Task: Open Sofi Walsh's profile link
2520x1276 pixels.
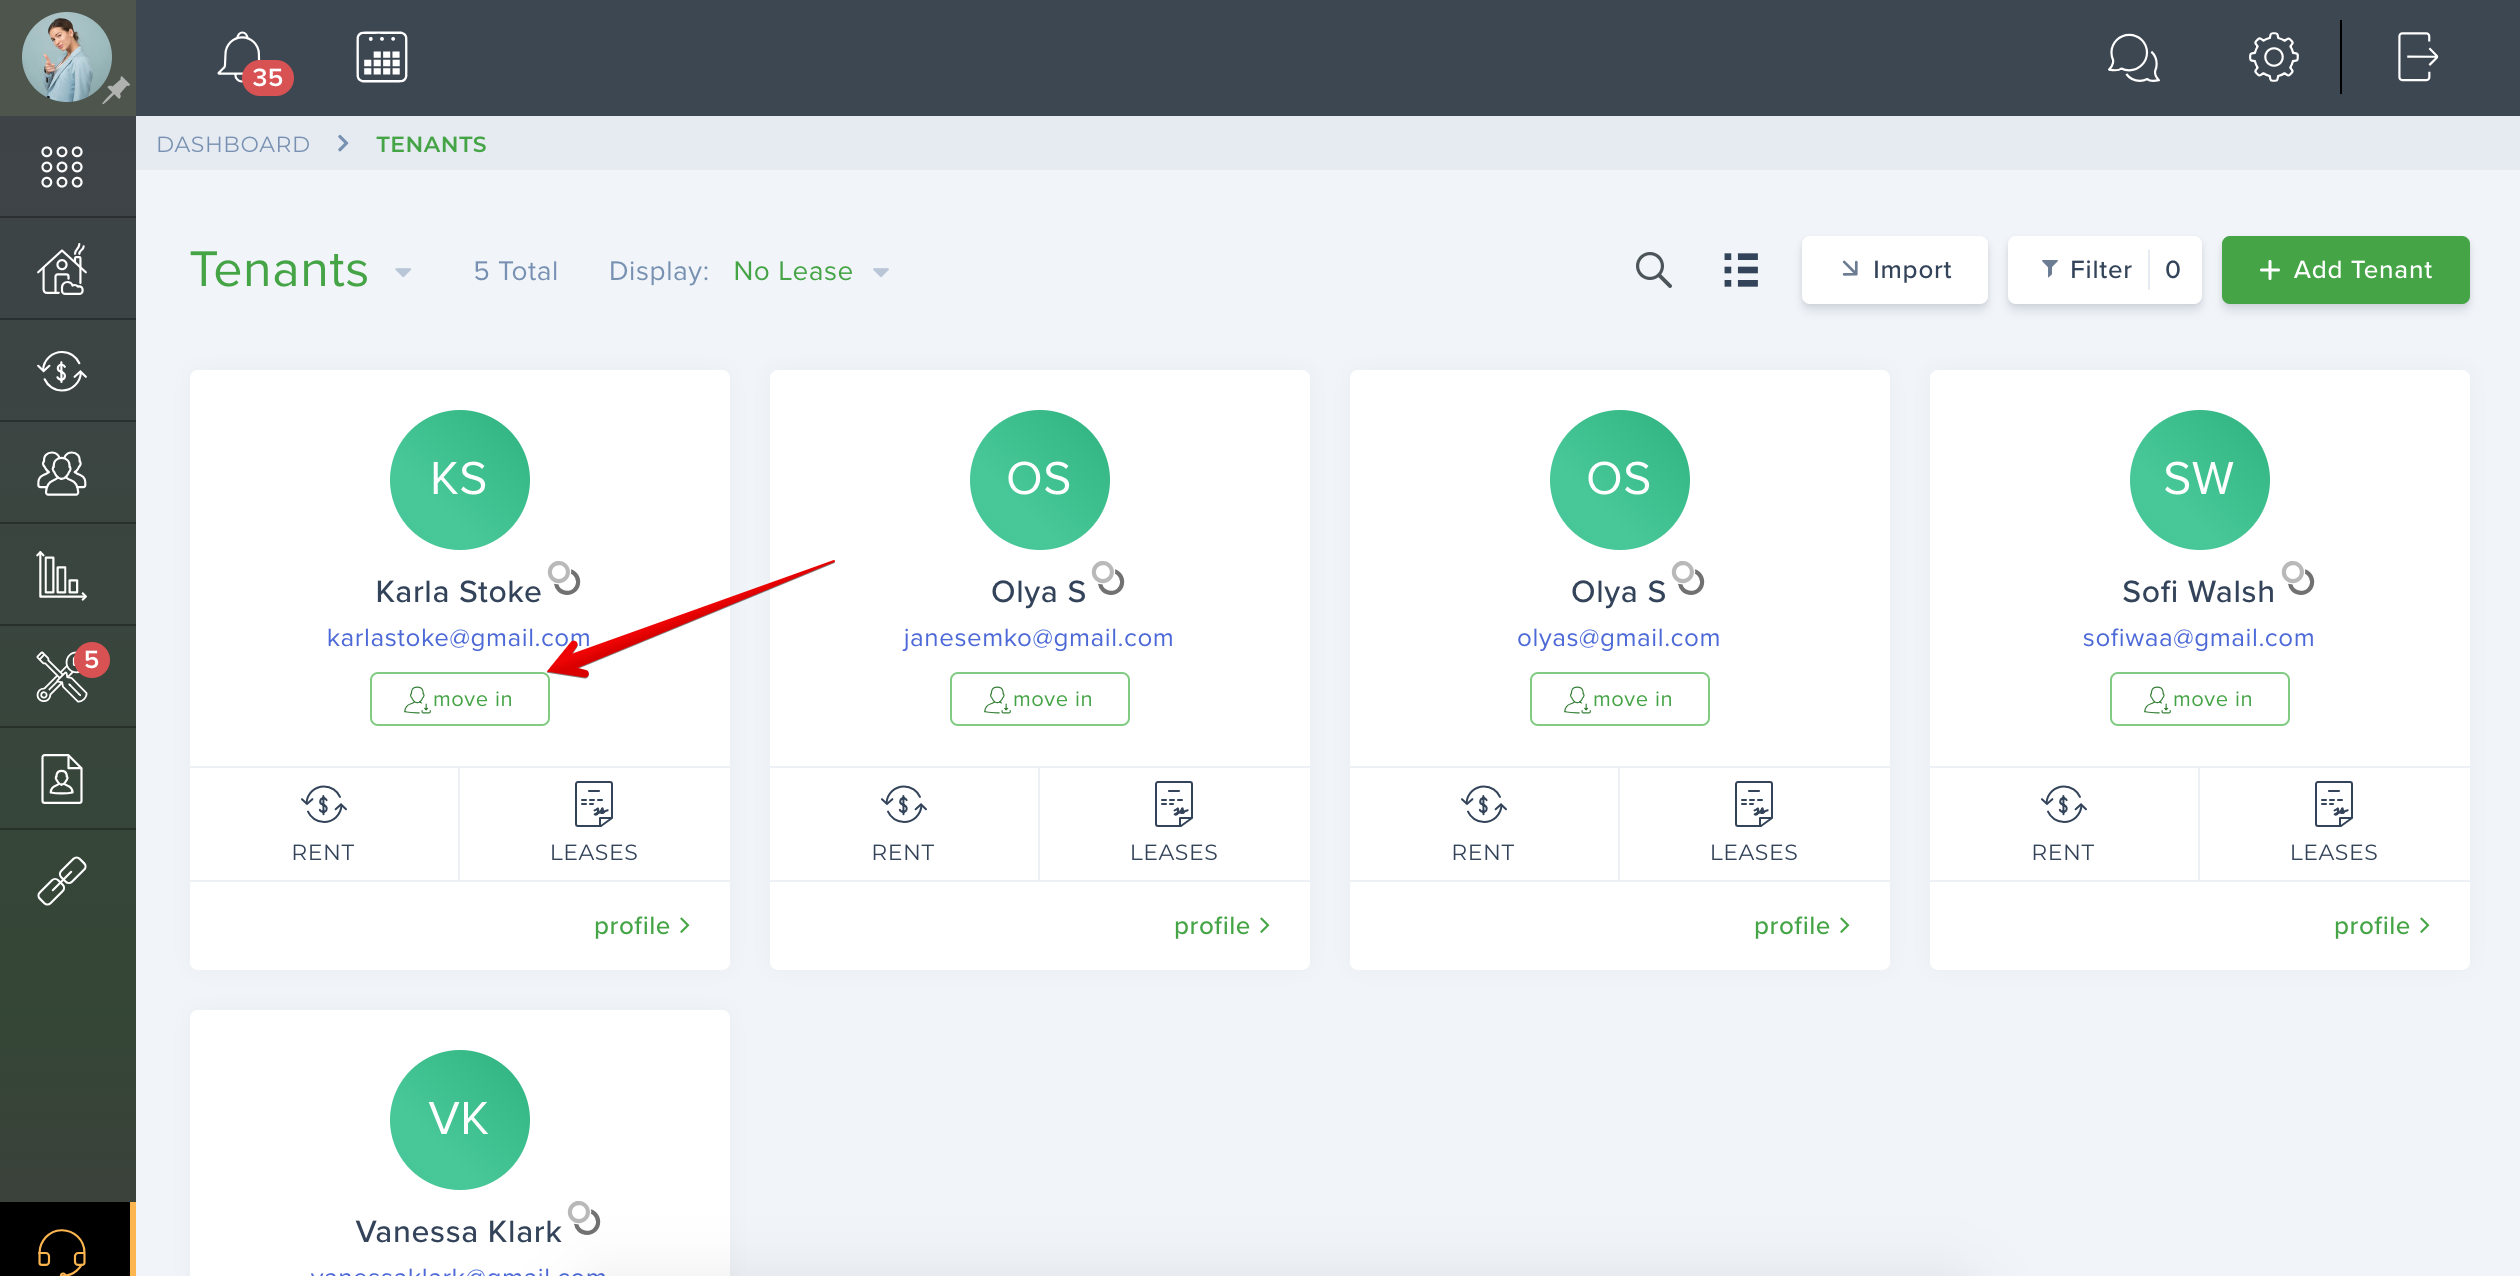Action: (2382, 926)
